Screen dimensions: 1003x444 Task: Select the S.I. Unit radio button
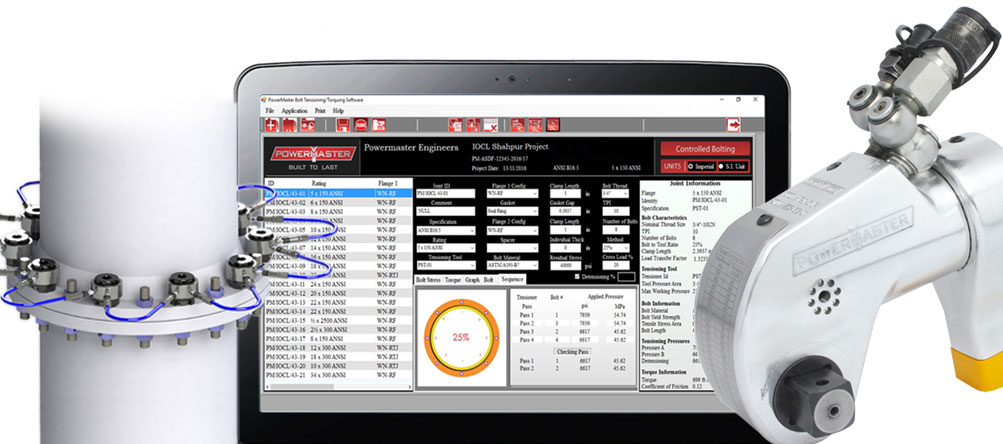pos(721,166)
